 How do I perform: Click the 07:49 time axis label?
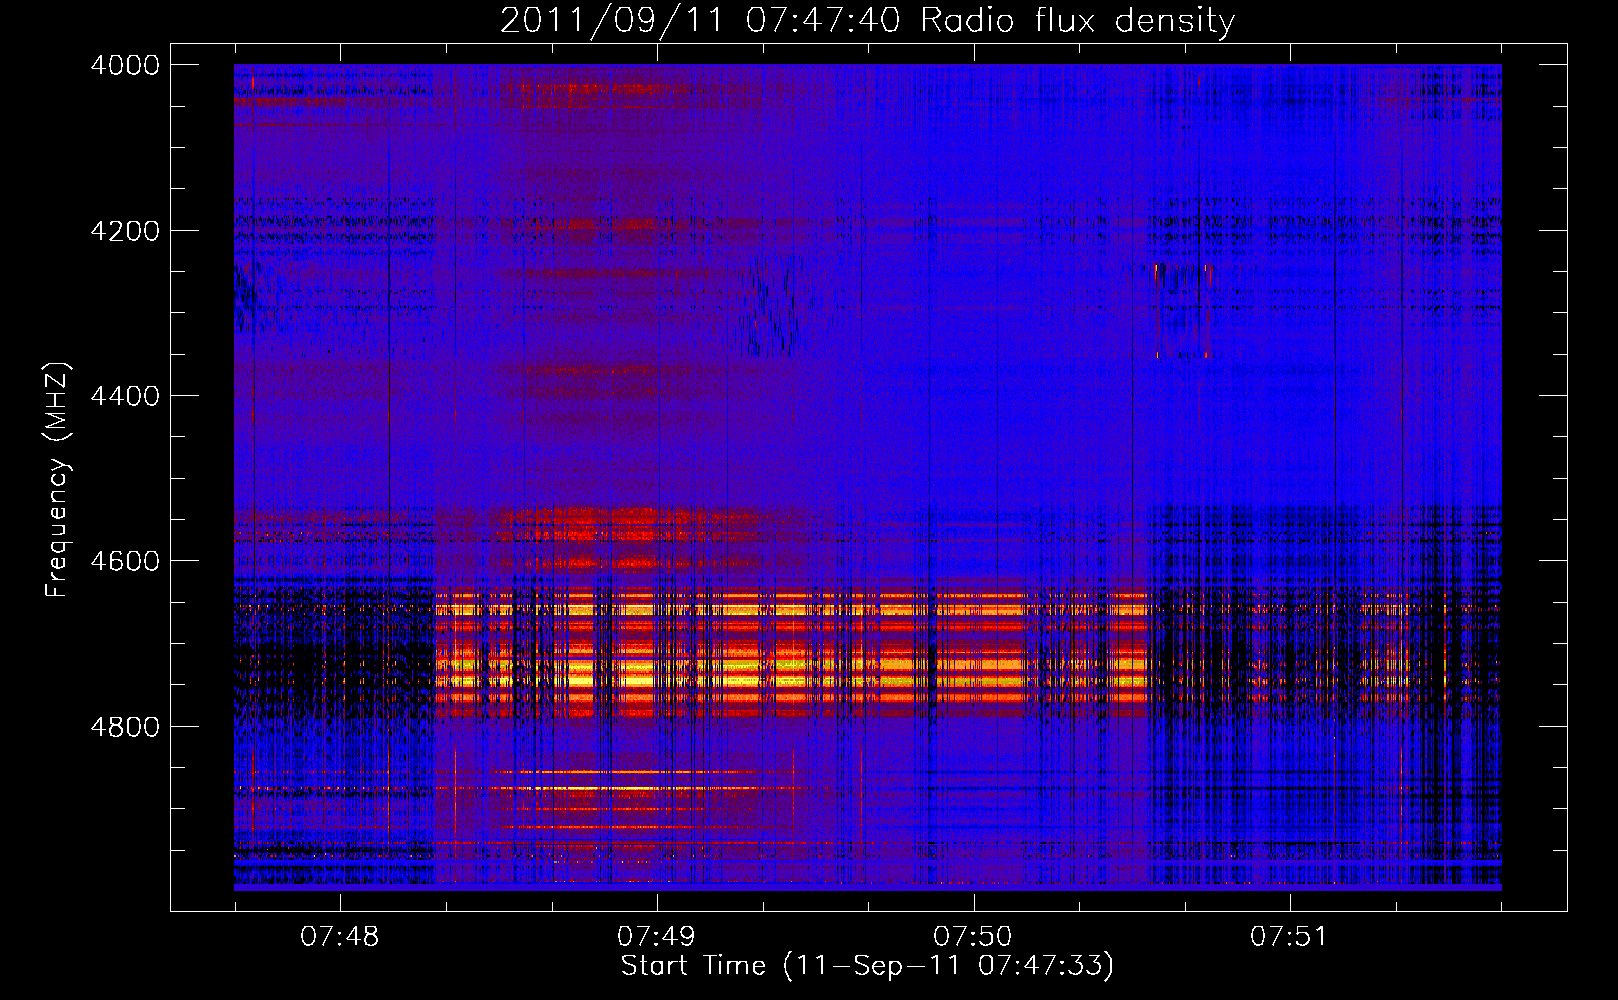tap(656, 937)
